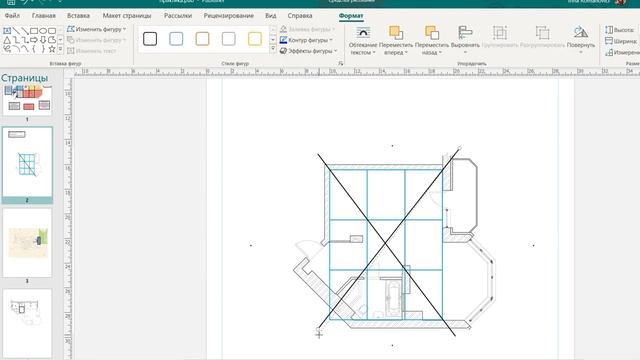The height and width of the screenshot is (360, 640).
Task: Switch to the Вставка tab
Action: point(78,16)
